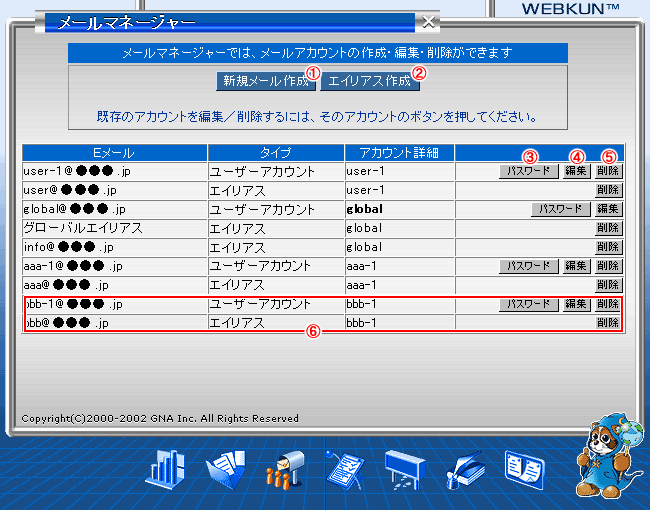Delete the info@ alias entry

[608, 247]
